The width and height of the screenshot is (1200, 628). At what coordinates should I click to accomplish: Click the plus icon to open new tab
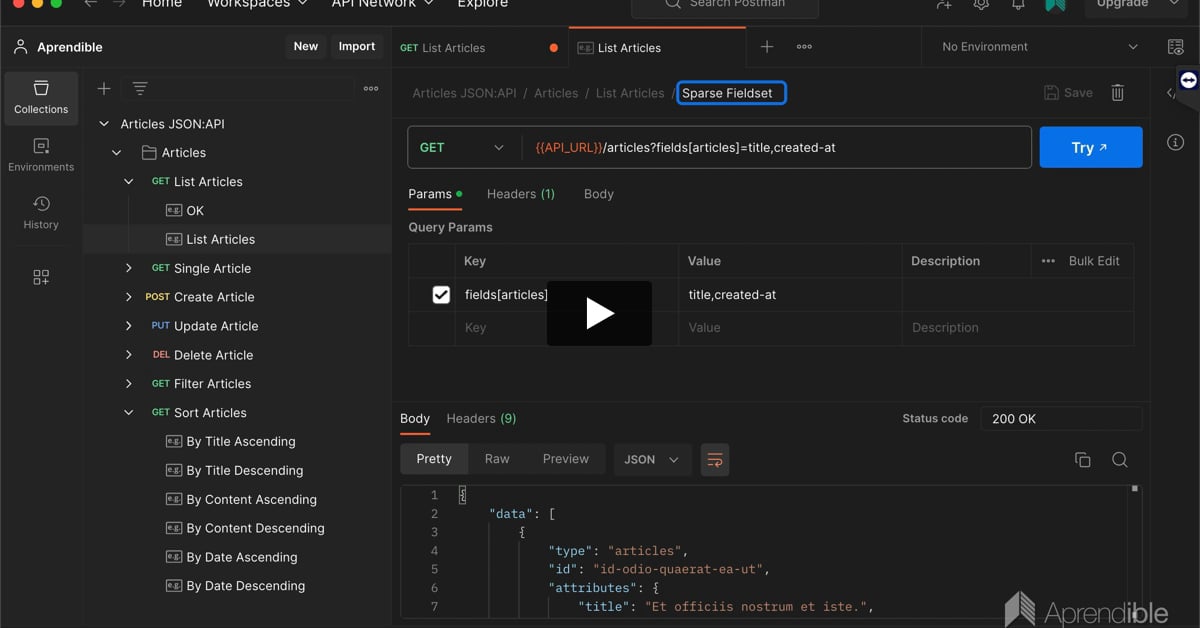point(767,47)
